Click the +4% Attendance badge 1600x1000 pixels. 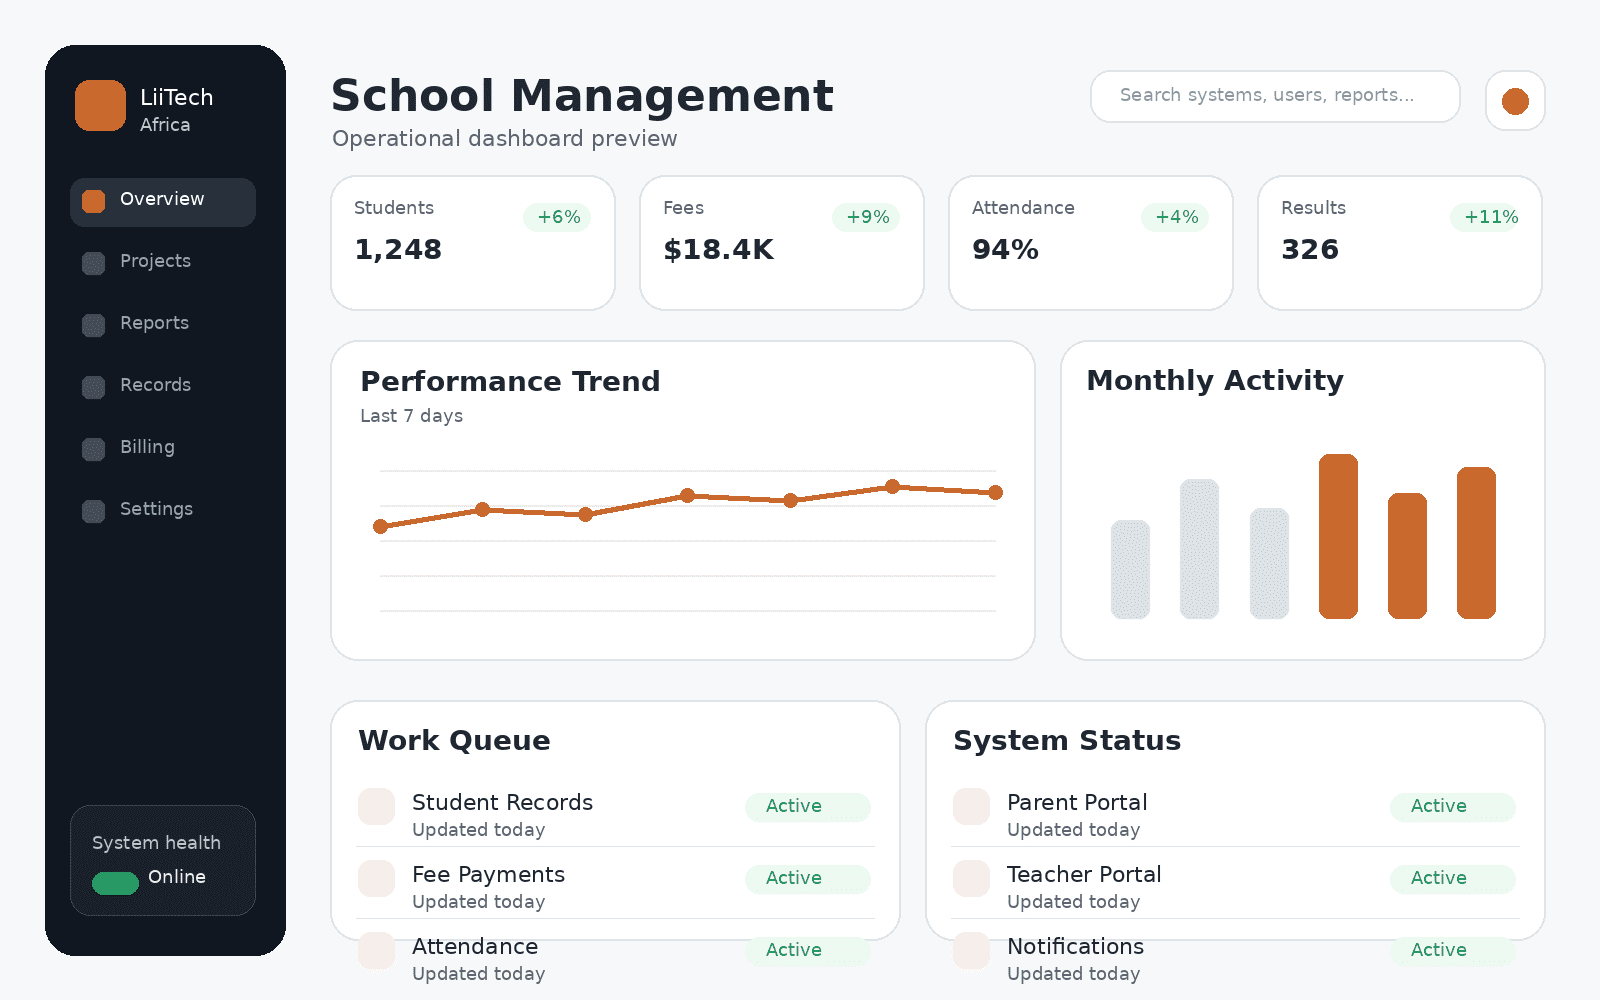coord(1176,217)
